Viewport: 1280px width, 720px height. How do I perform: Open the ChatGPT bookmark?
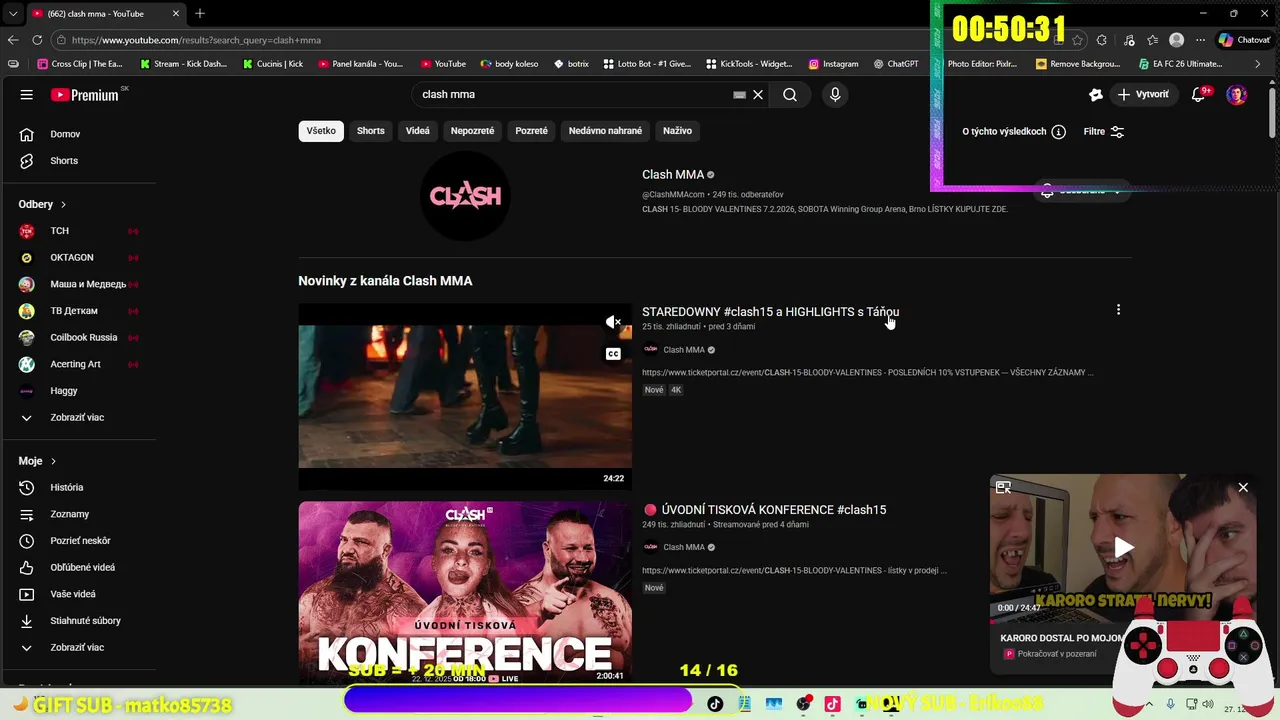896,64
